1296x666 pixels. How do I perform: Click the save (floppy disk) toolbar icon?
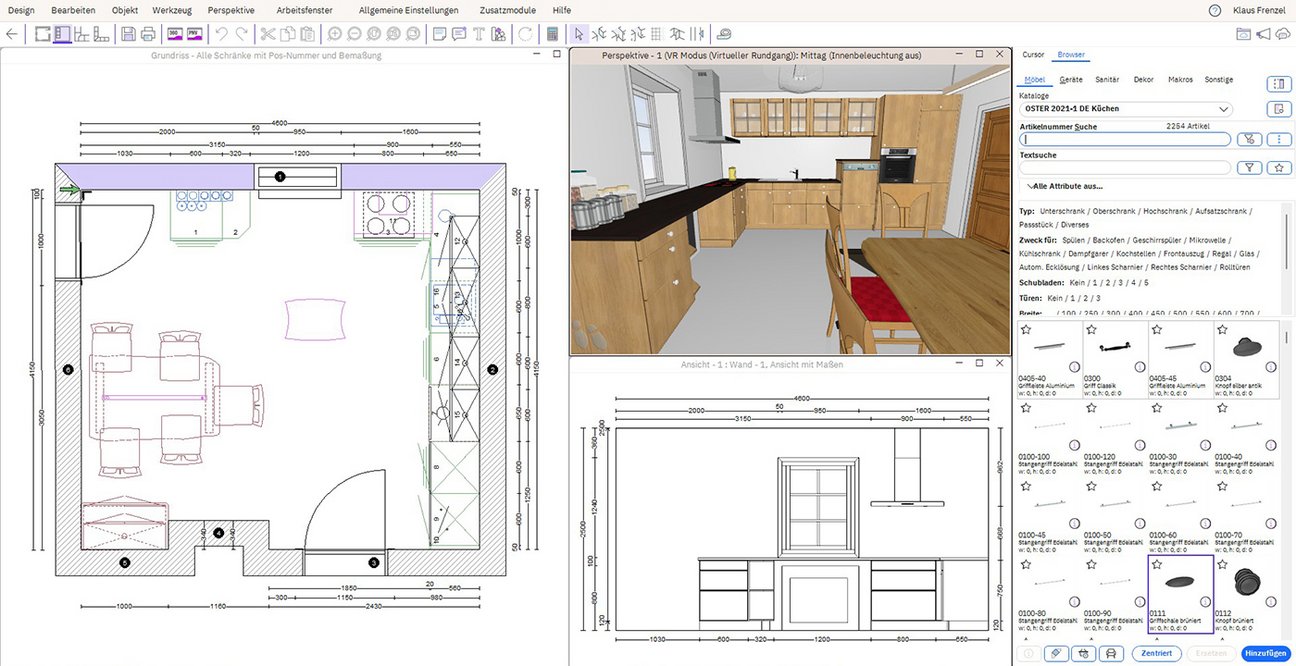128,34
